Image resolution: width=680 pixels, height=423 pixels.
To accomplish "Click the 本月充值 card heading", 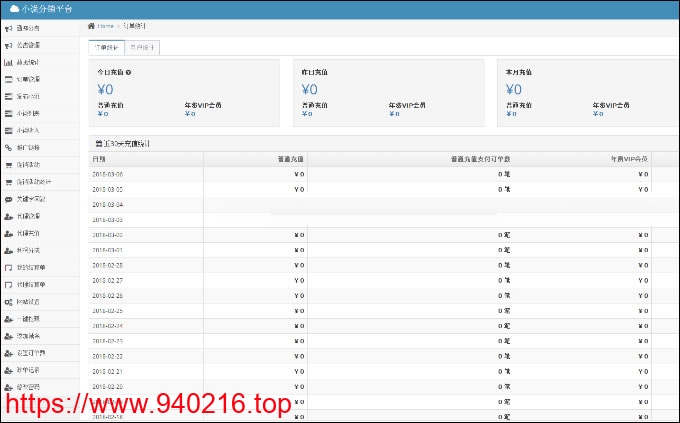I will click(x=519, y=72).
